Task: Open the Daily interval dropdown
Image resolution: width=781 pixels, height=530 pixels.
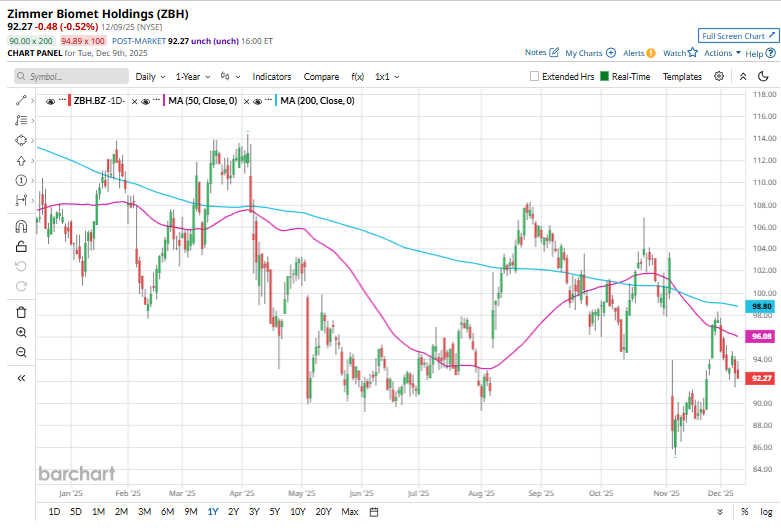Action: tap(150, 76)
